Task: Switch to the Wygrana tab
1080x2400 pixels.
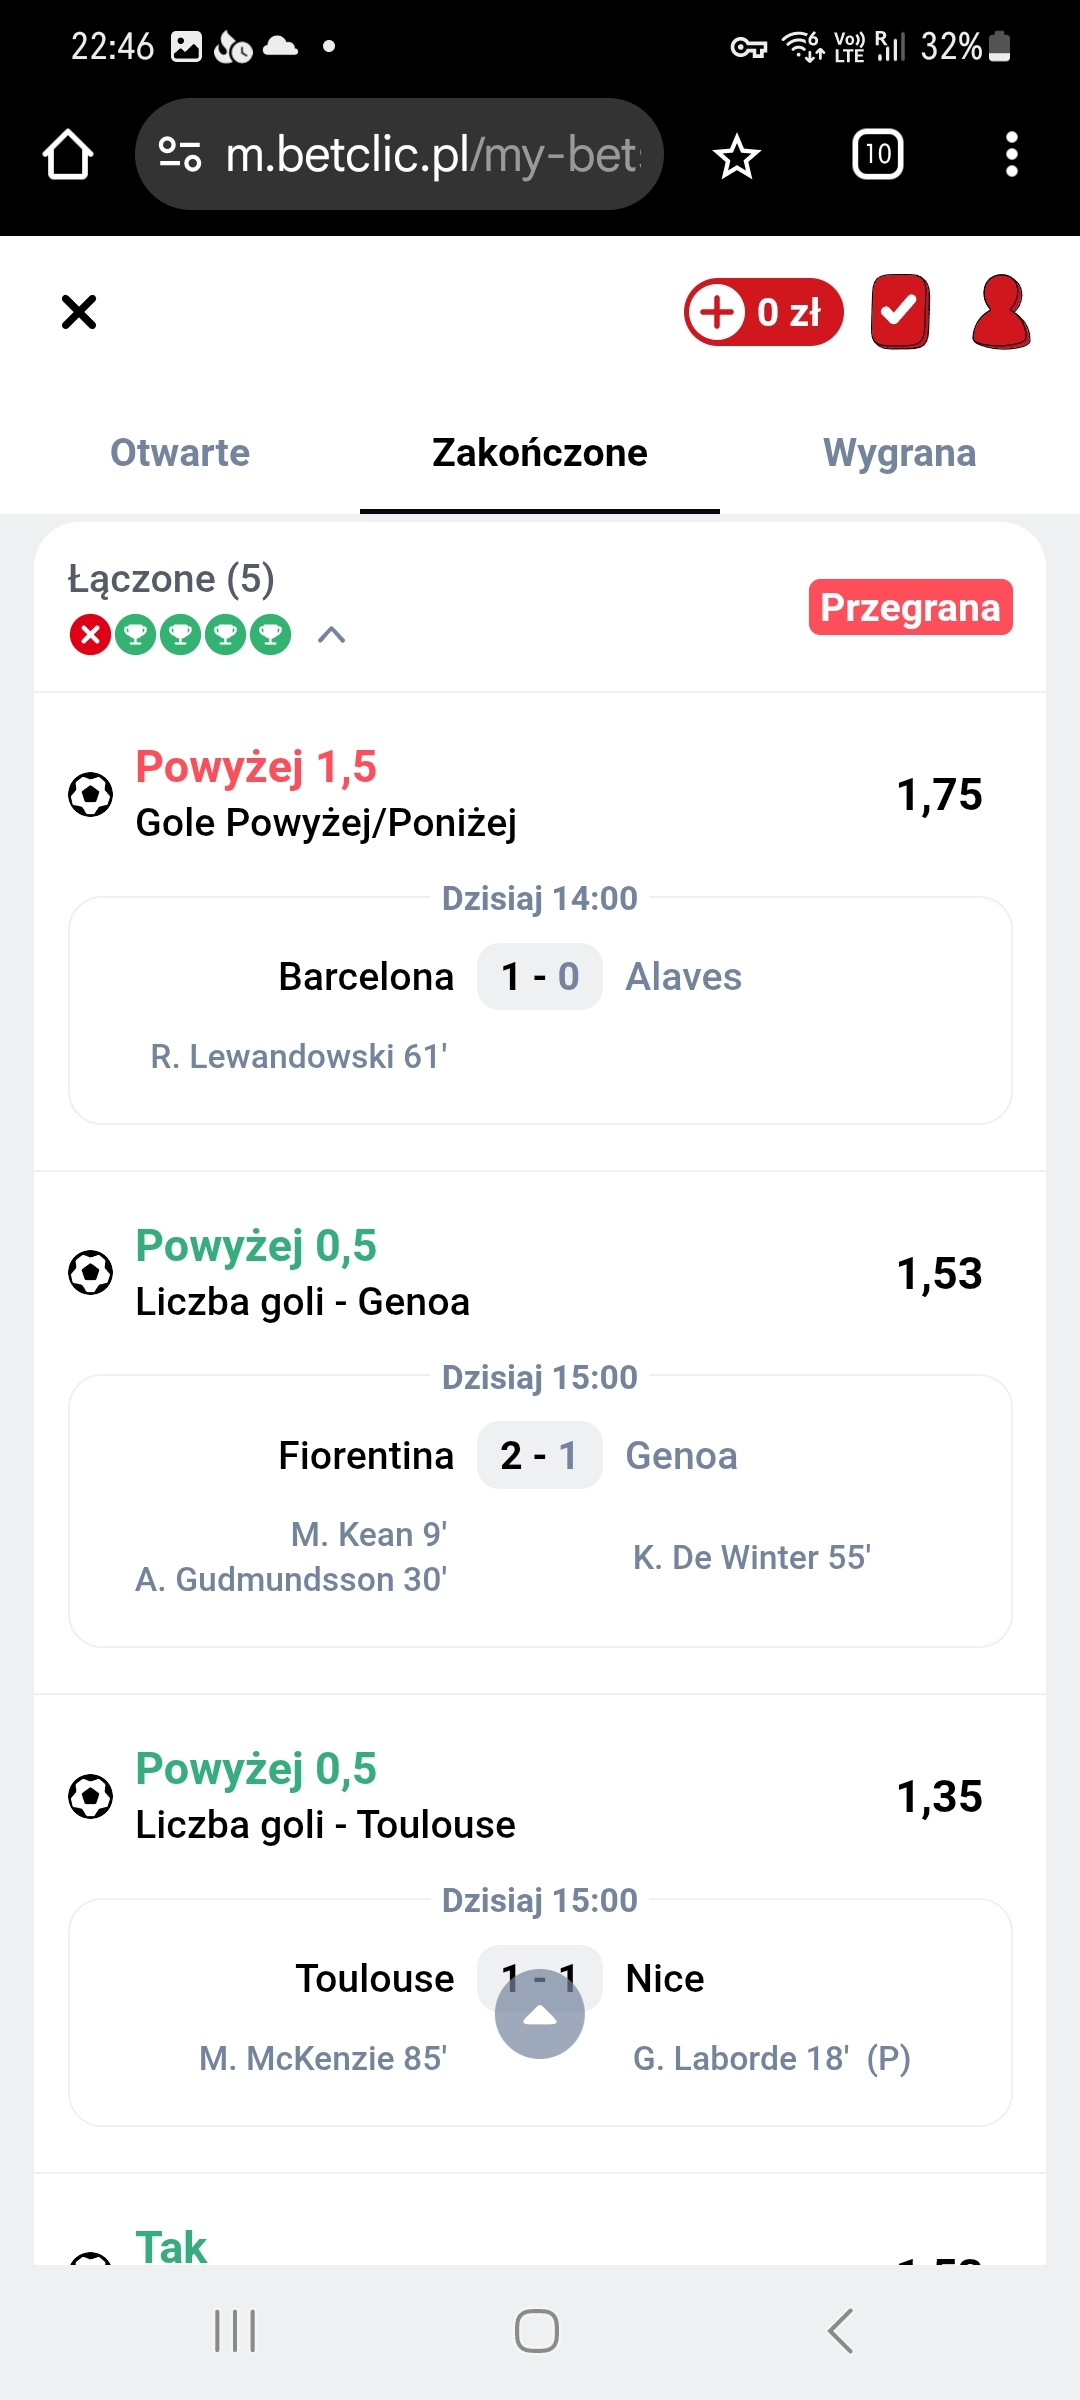Action: click(x=899, y=453)
